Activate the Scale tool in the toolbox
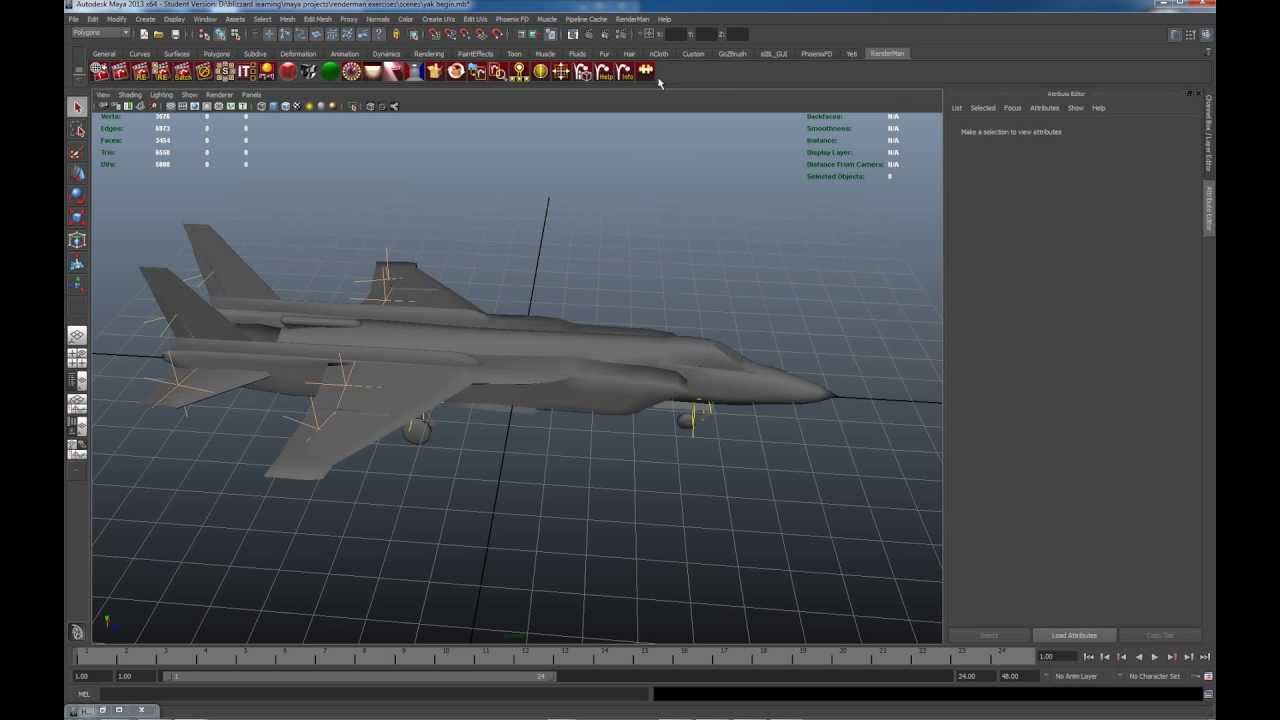Screen dimensions: 1280x720 click(77, 218)
